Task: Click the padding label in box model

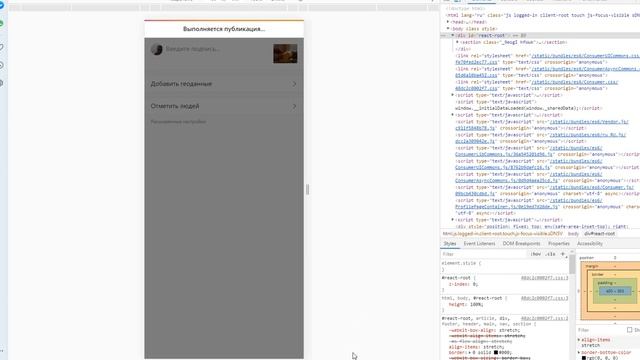Action: 604,283
